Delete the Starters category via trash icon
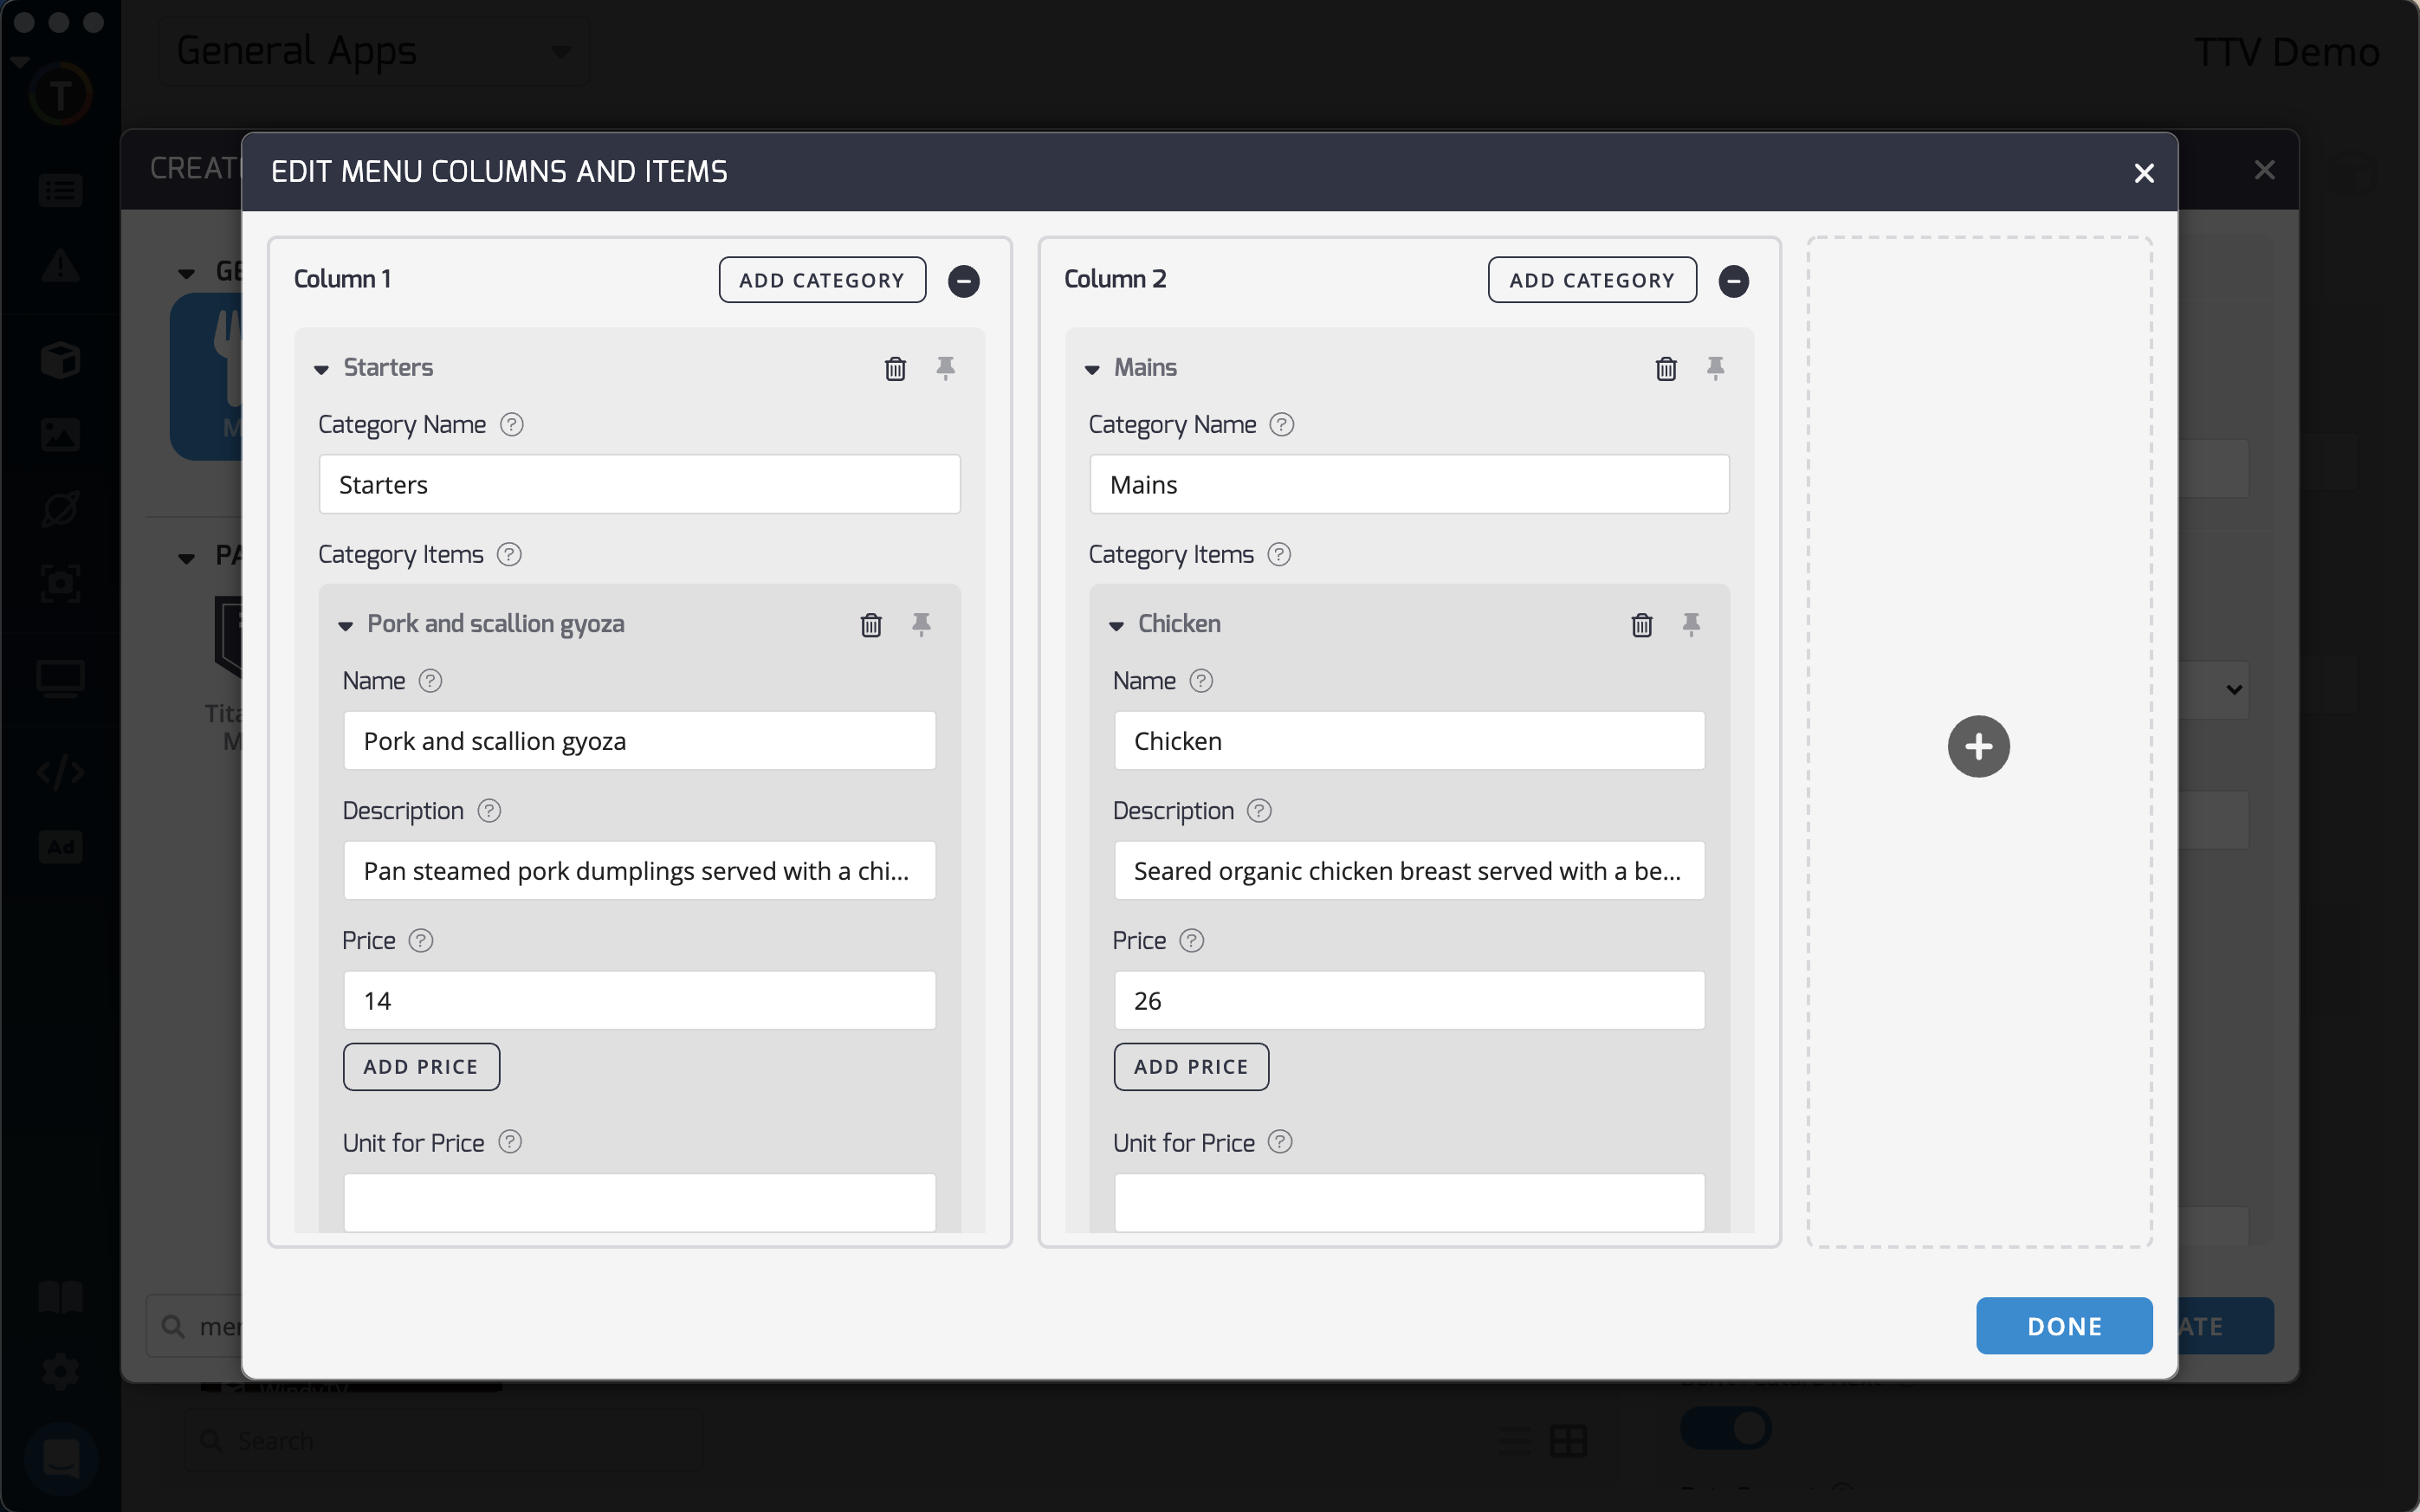 [x=895, y=369]
